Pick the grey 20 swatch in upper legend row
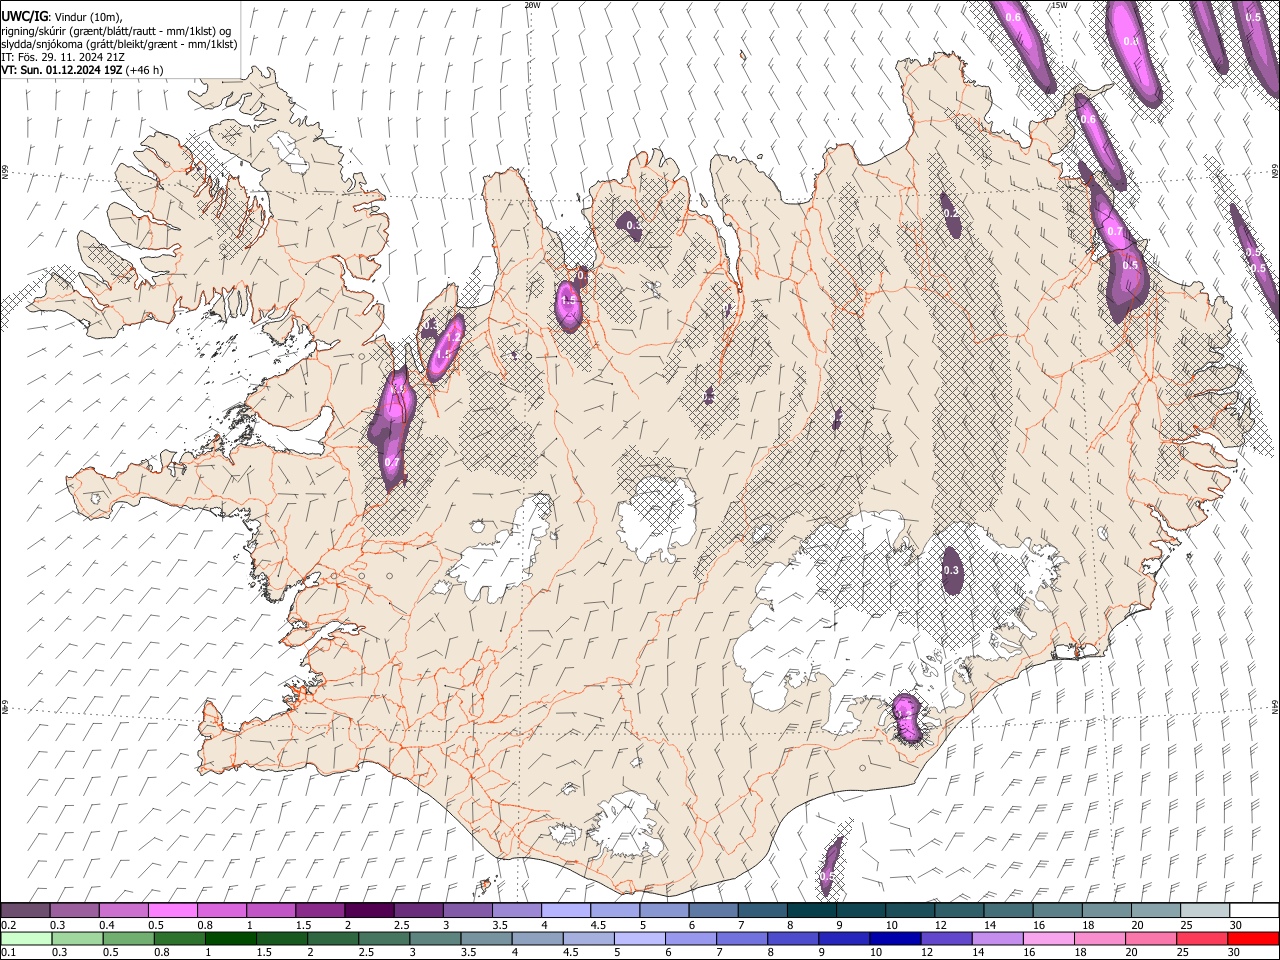Screen dimensions: 1280x960 pos(1155,910)
